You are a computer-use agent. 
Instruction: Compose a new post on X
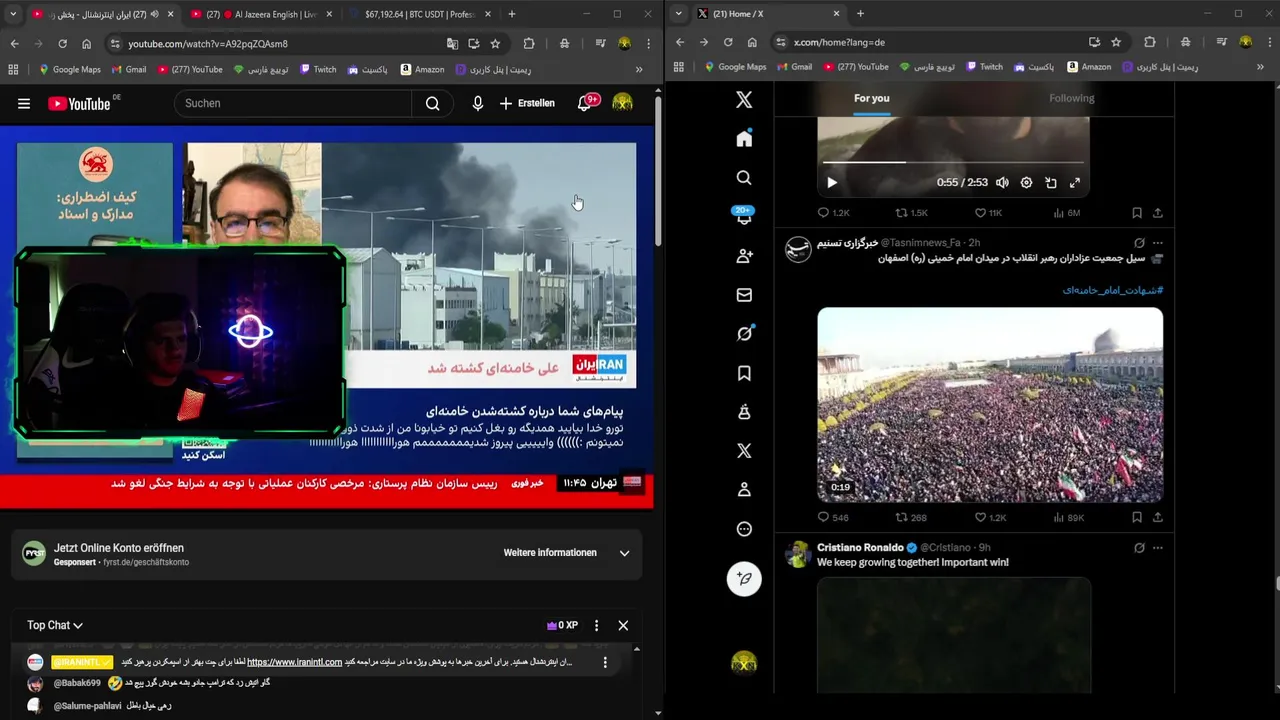tap(744, 579)
